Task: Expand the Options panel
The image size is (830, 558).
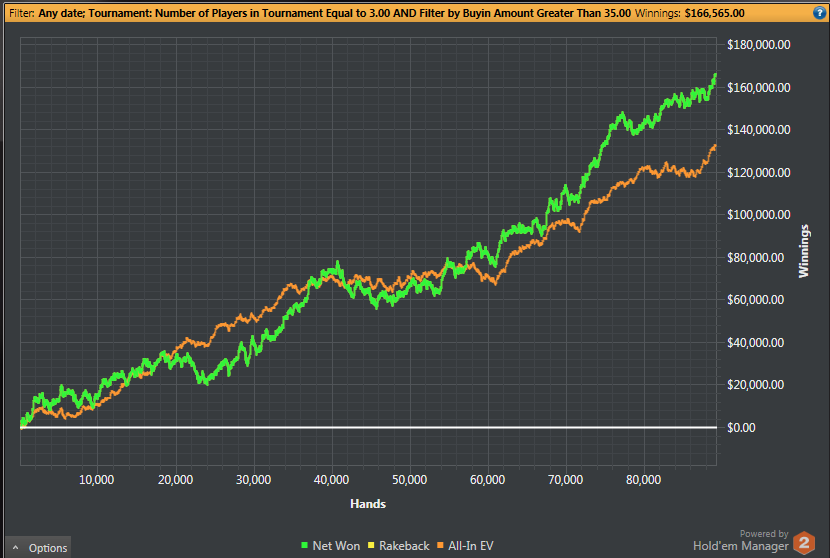Action: pyautogui.click(x=39, y=547)
